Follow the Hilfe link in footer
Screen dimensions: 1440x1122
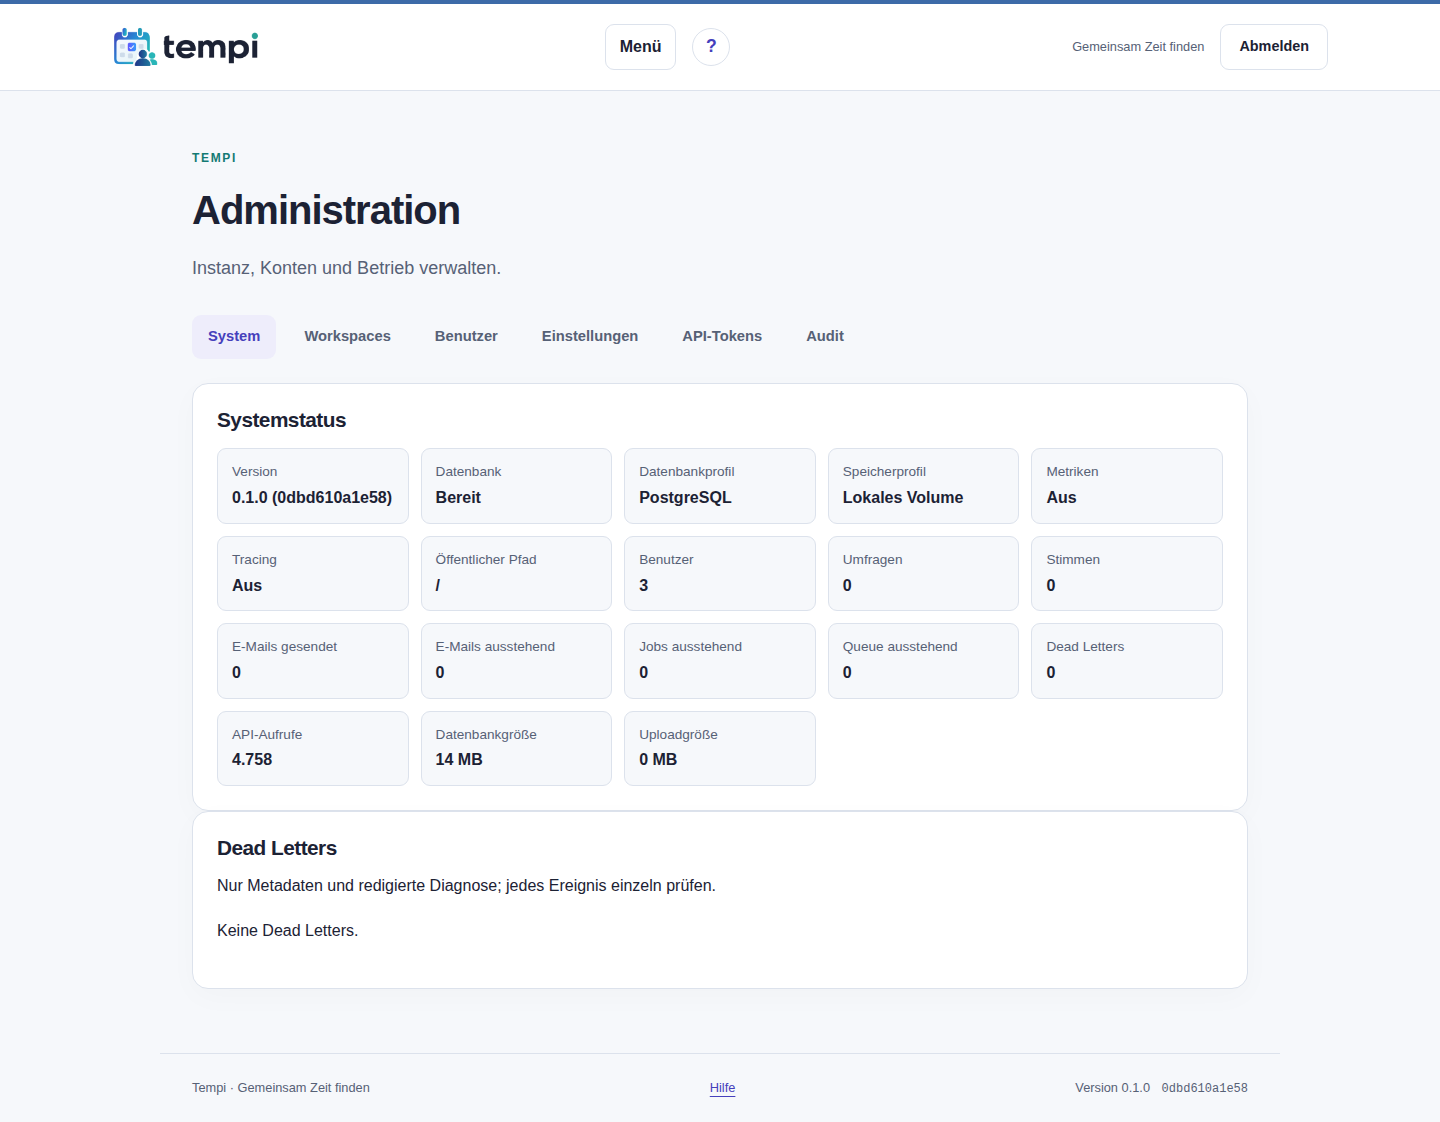click(x=722, y=1088)
